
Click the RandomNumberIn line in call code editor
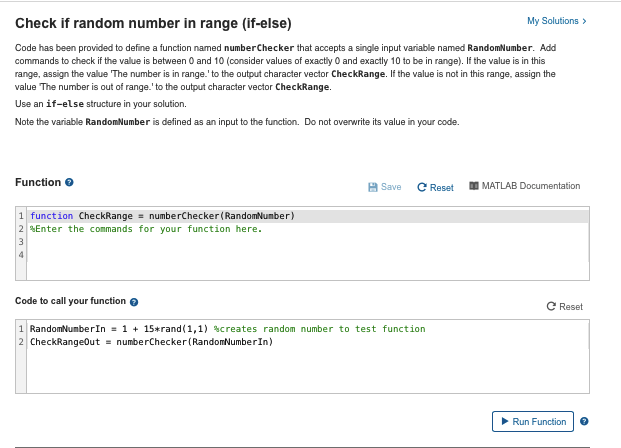pos(228,329)
